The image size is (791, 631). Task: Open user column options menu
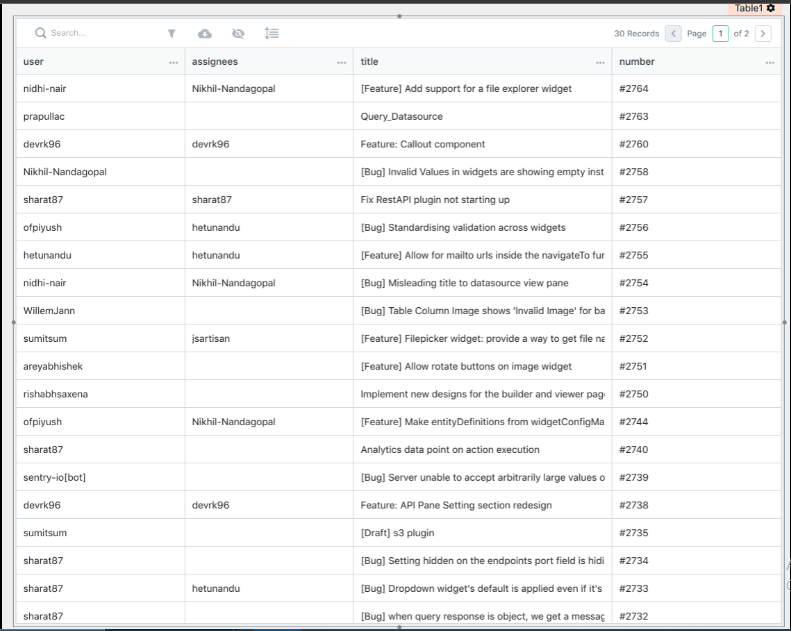(x=174, y=63)
